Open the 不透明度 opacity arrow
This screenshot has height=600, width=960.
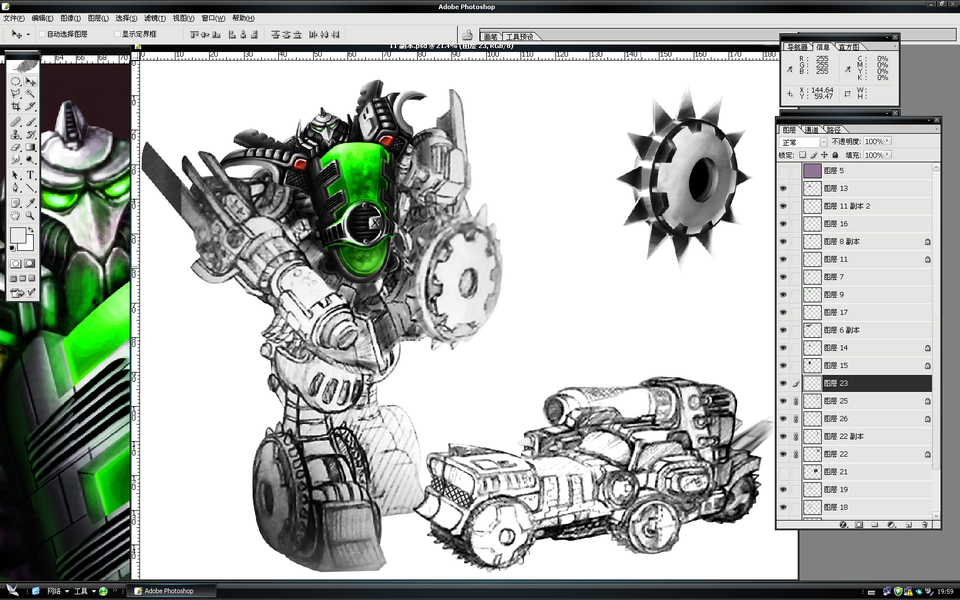coord(887,141)
